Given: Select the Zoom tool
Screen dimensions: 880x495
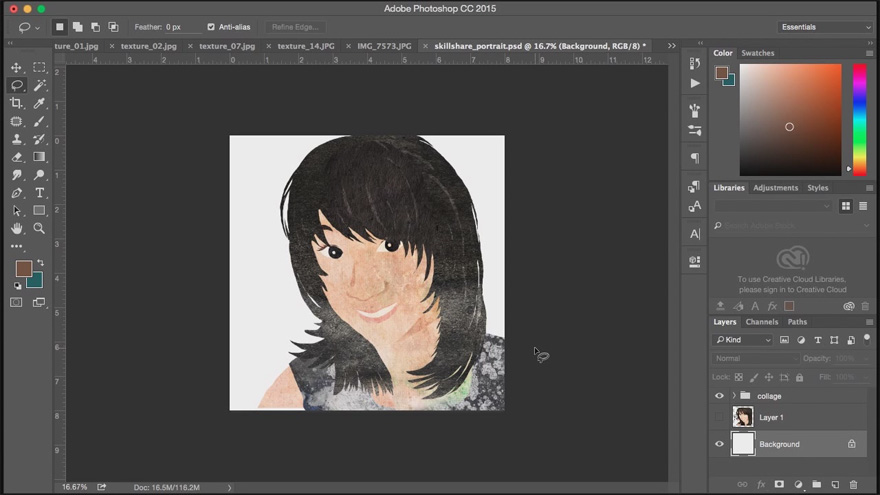Looking at the screenshot, I should coord(39,228).
